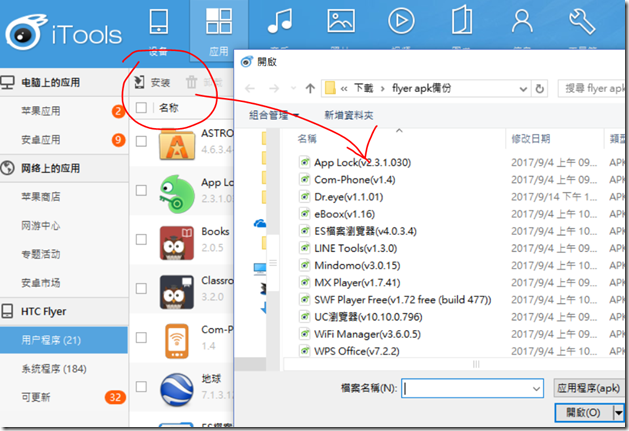
Task: Click the 安装 install button
Action: [x=152, y=83]
